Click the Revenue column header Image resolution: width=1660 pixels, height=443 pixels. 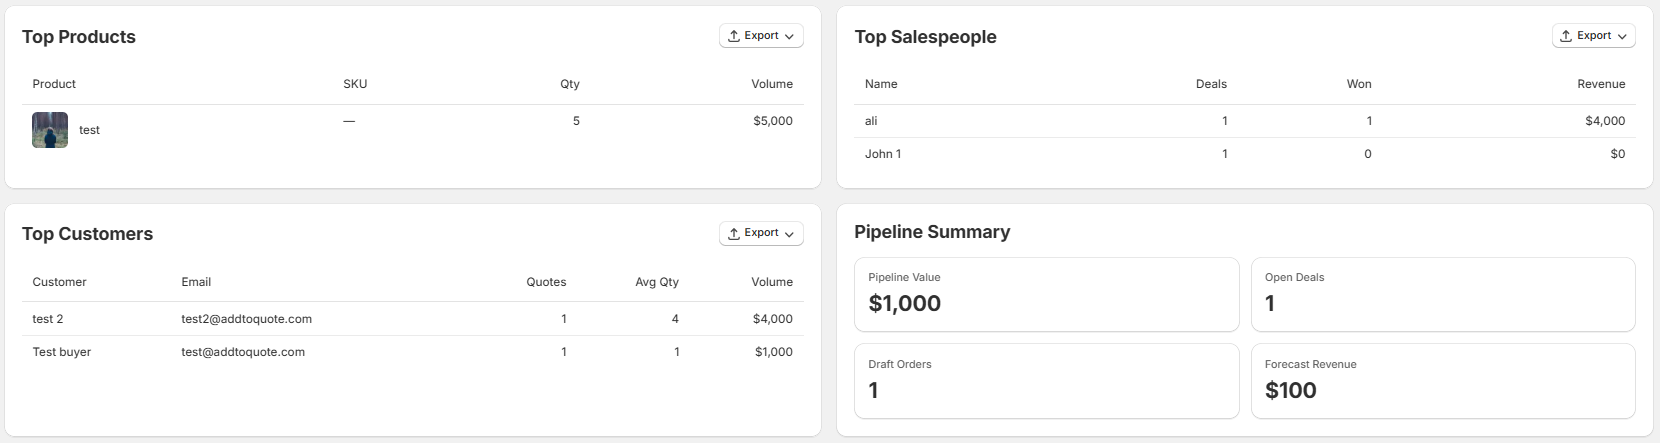point(1601,84)
